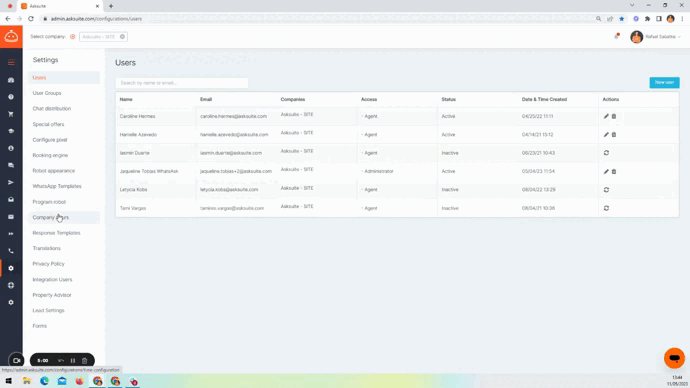Open Chrome three-dot menu
This screenshot has height=388, width=690.
(x=682, y=19)
